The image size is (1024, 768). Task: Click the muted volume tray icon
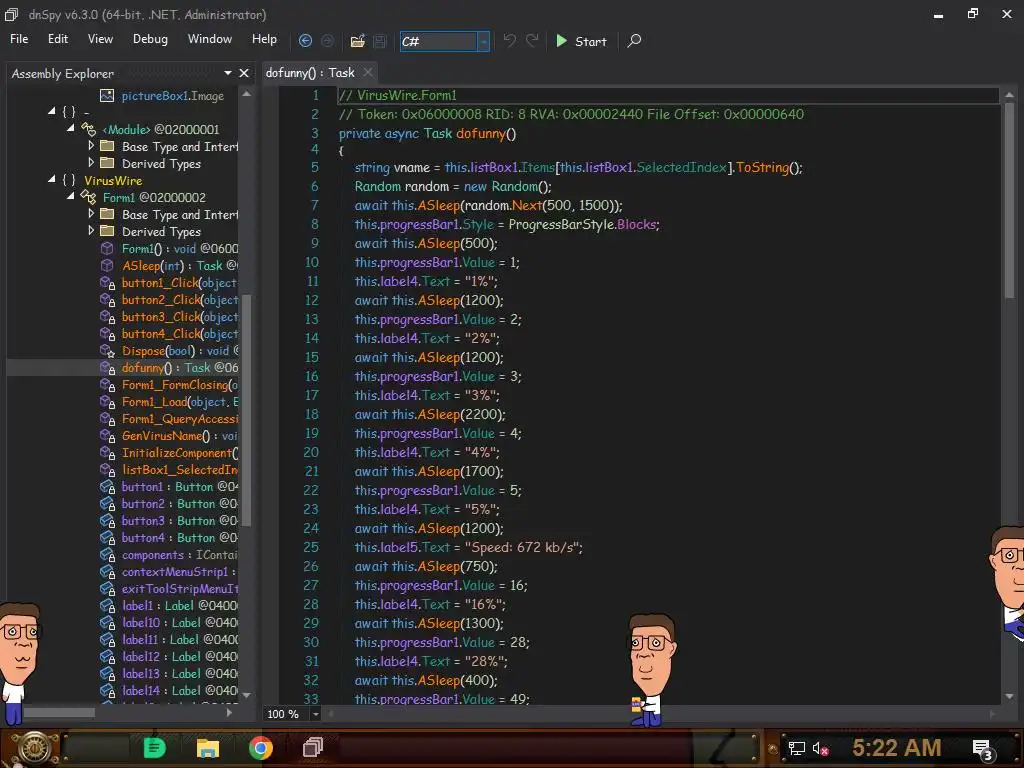[x=820, y=748]
